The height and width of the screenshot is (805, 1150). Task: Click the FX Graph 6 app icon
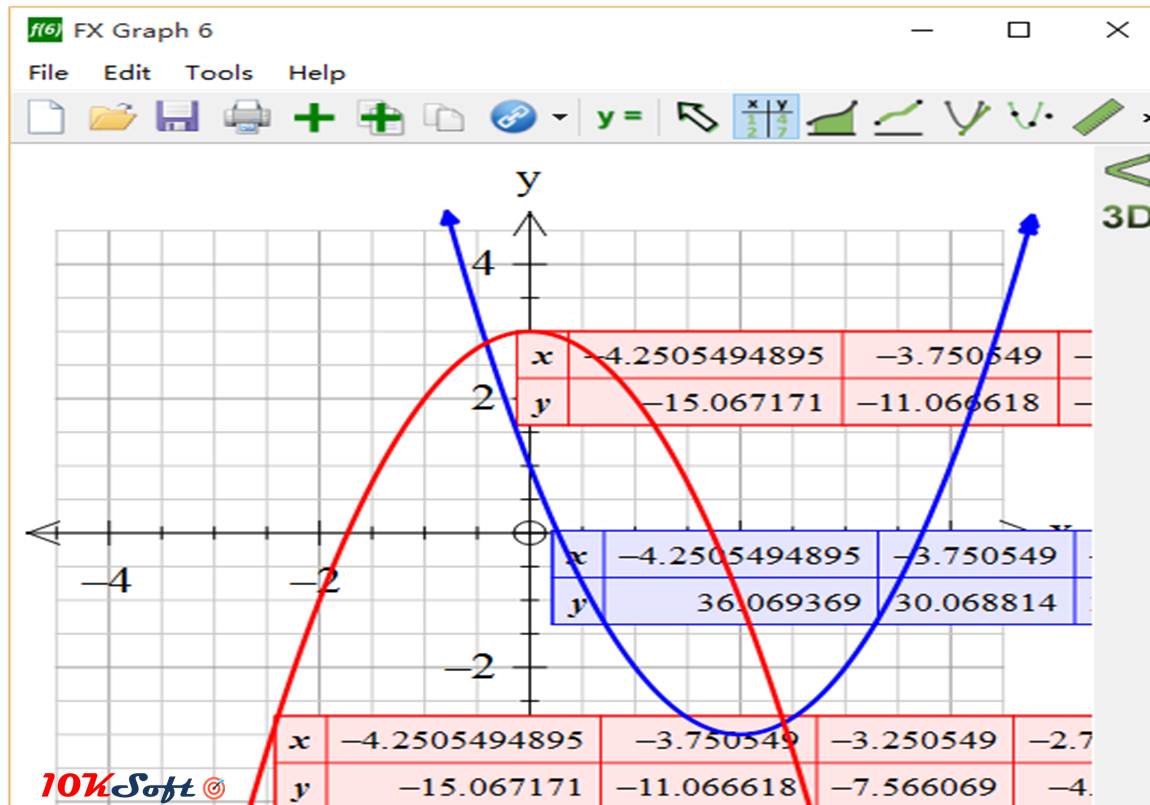(x=45, y=29)
